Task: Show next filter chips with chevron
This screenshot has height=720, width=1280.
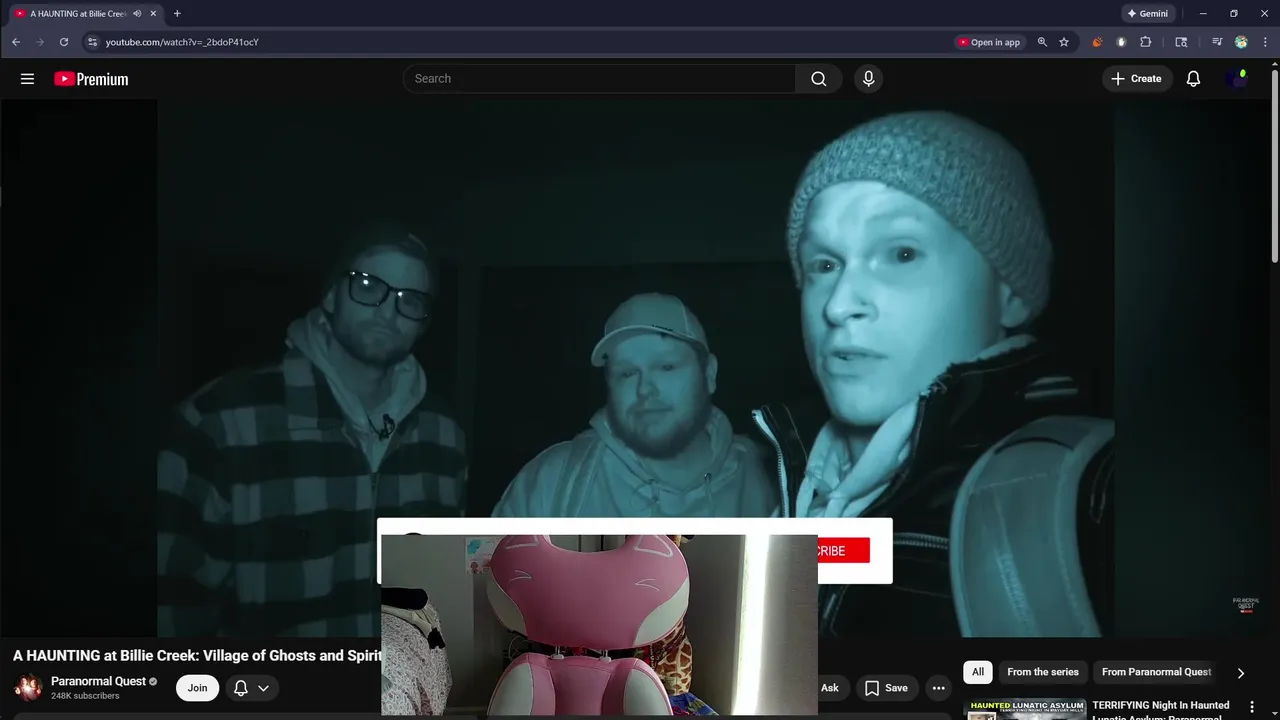Action: tap(1241, 673)
